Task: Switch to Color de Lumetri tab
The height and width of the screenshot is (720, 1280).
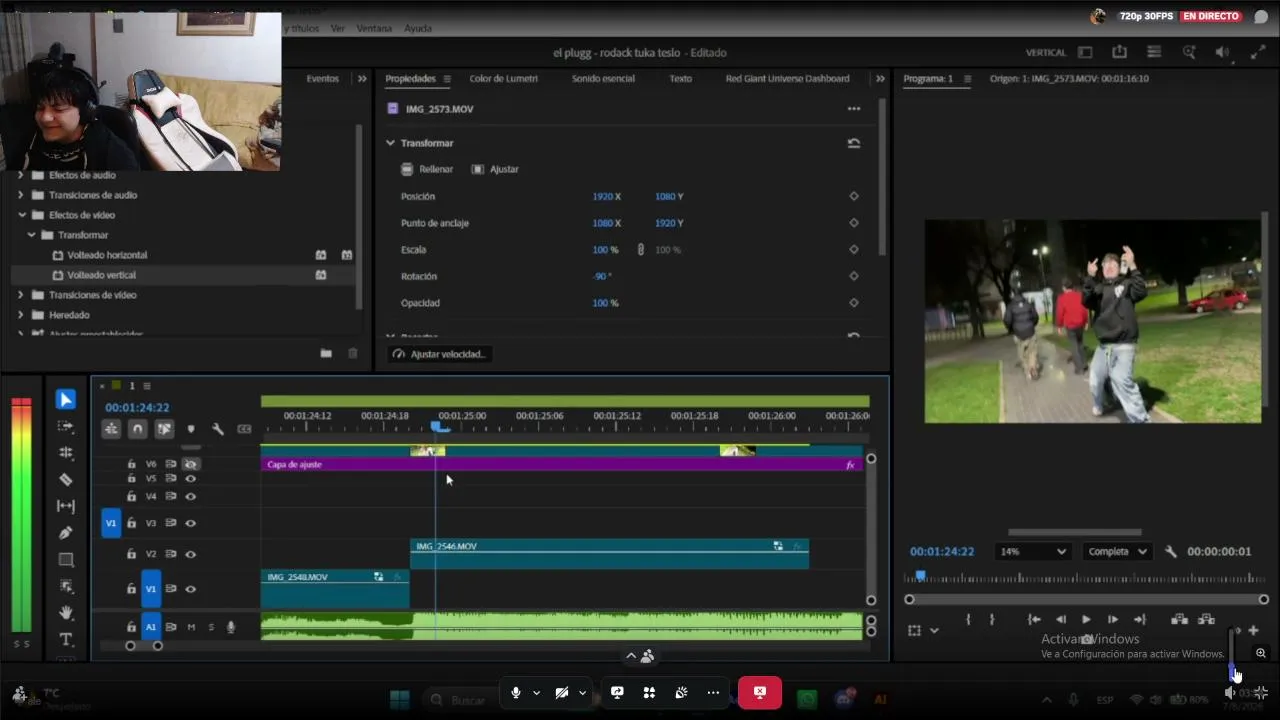Action: [503, 79]
